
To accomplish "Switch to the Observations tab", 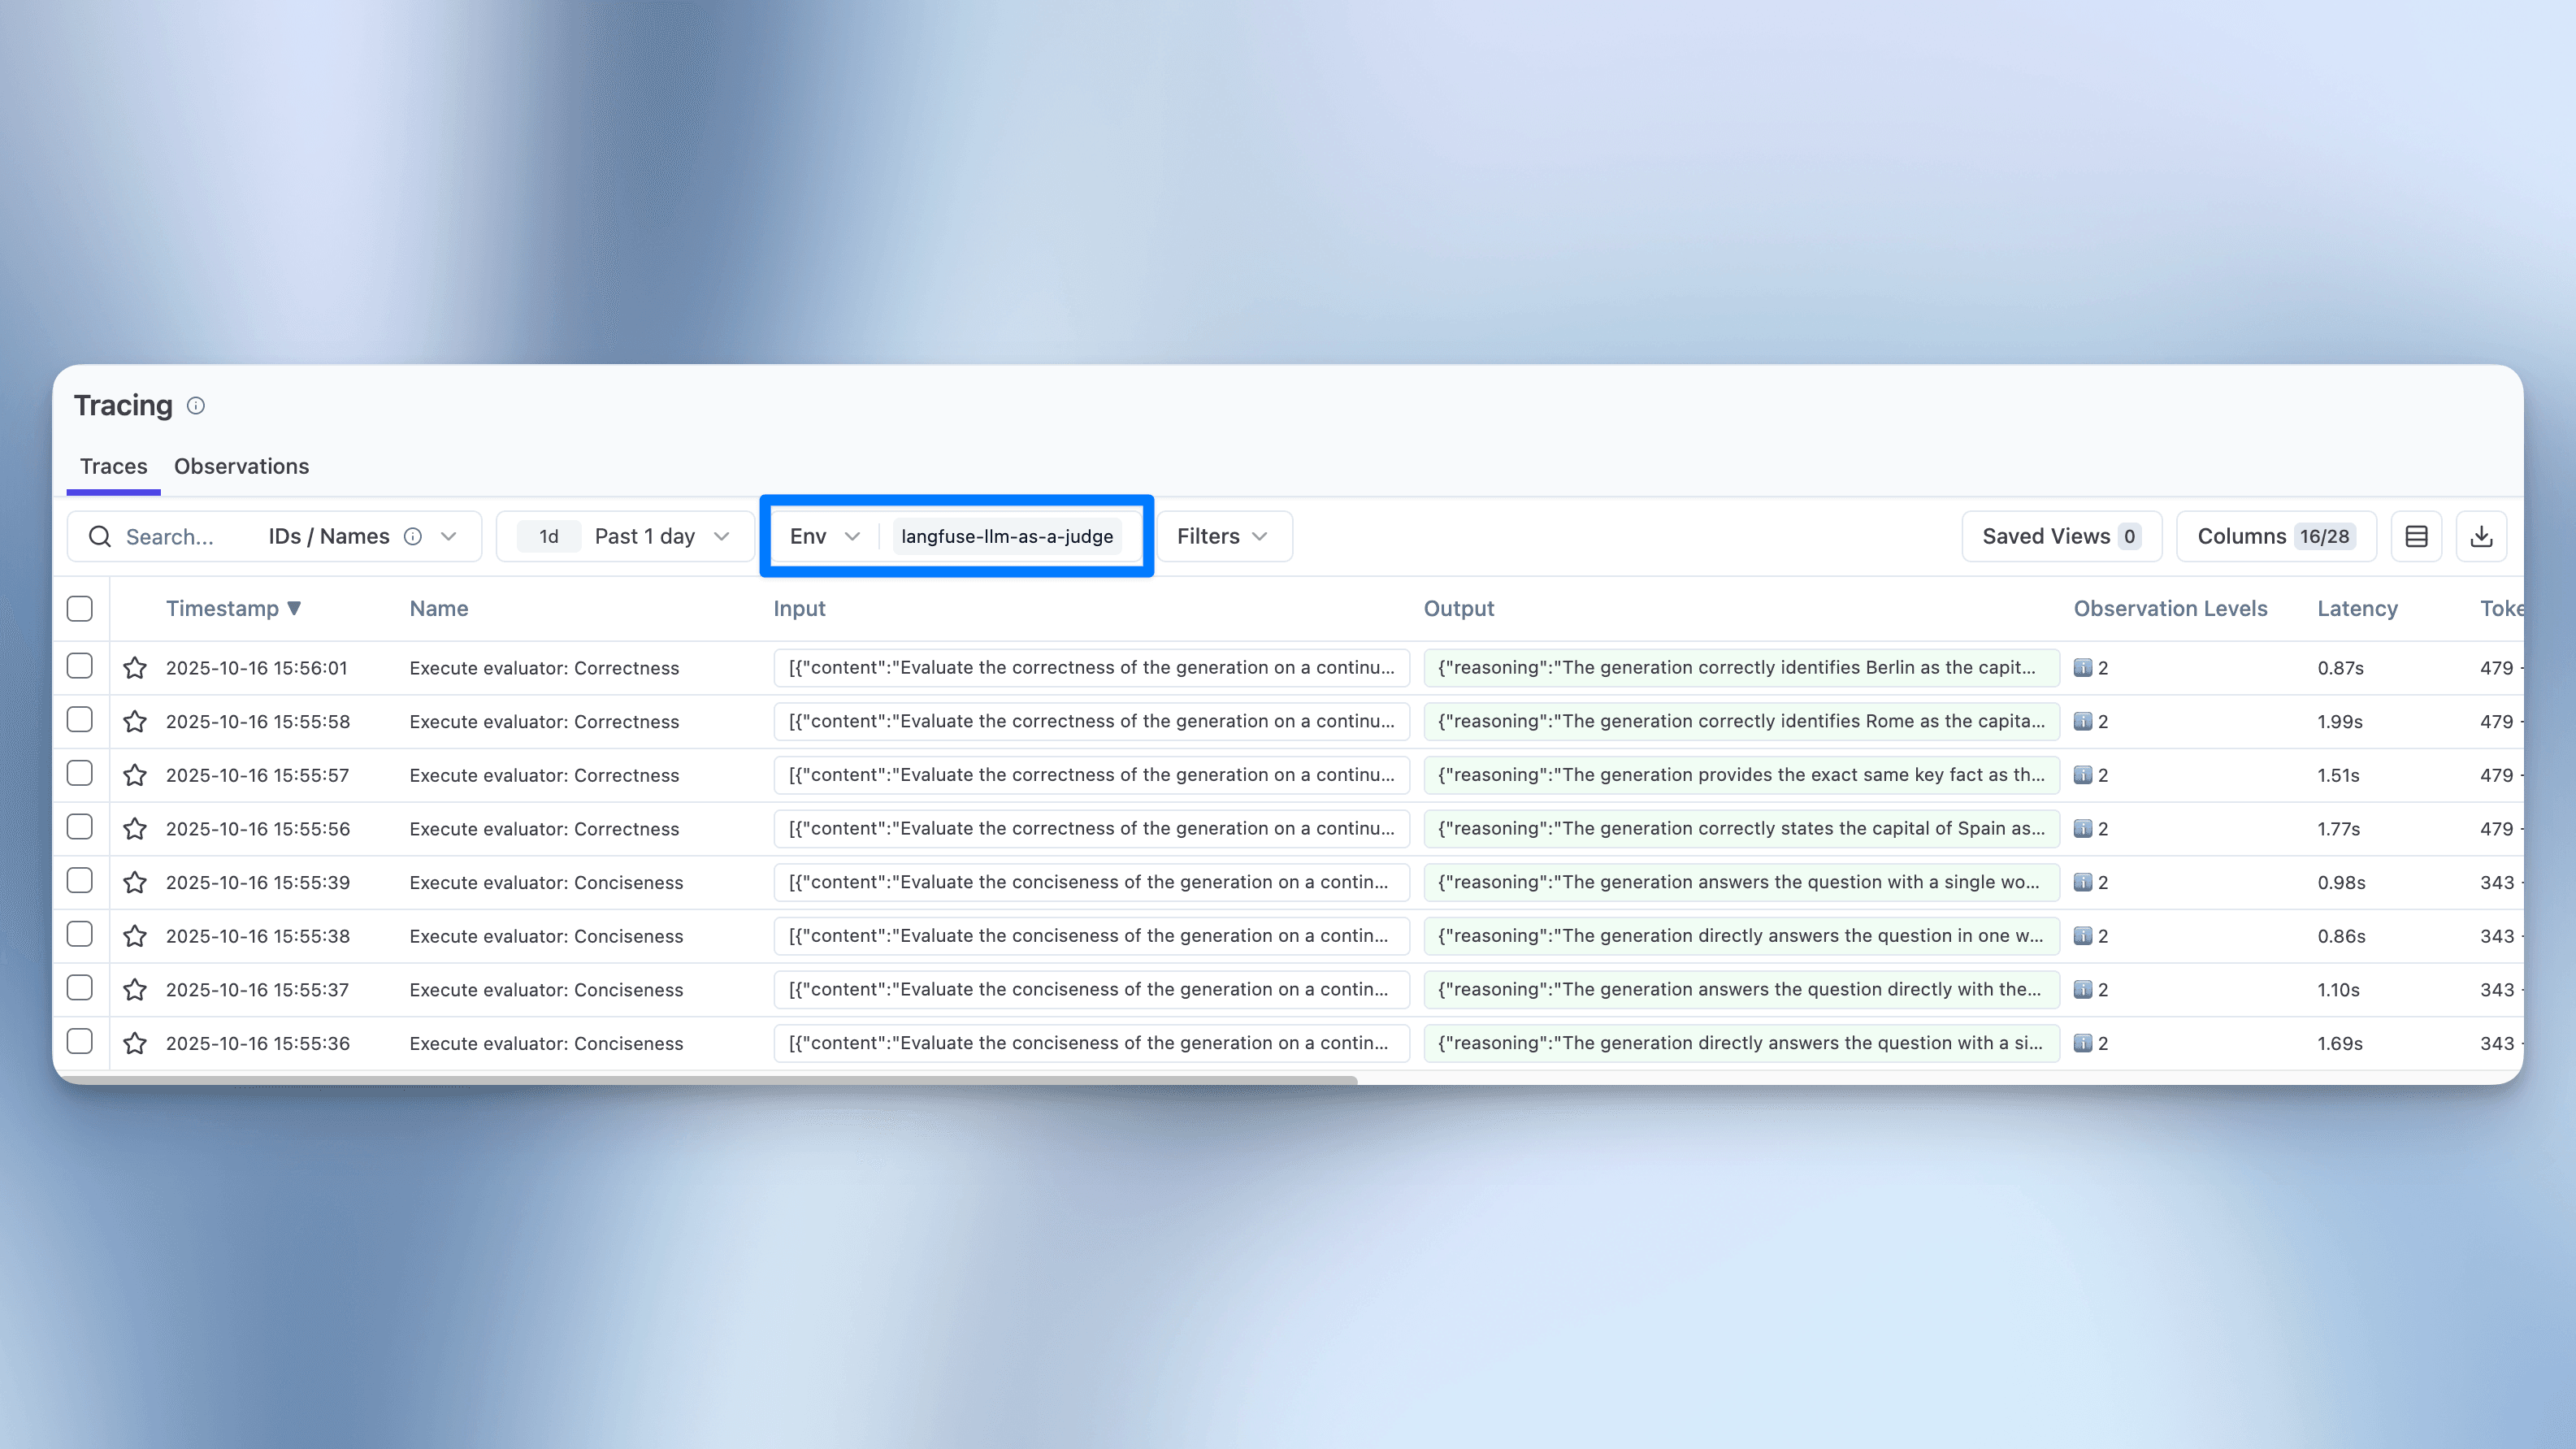I will point(241,466).
